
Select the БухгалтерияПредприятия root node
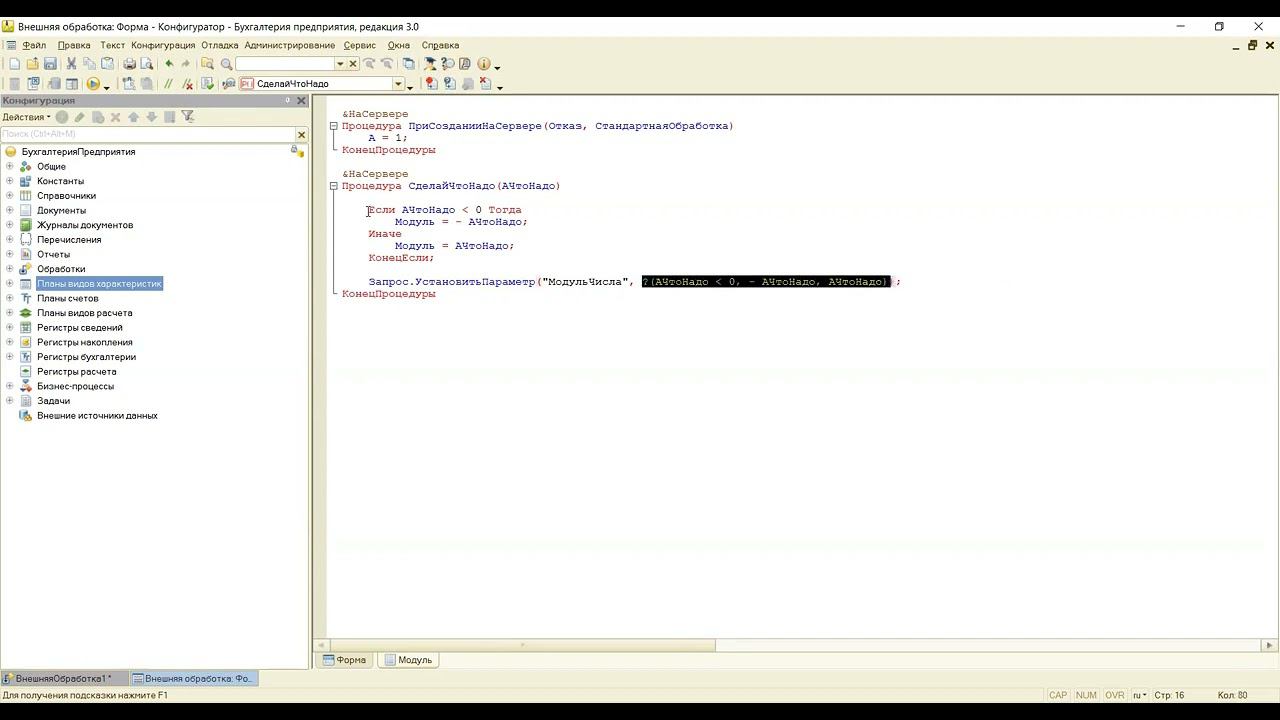tap(78, 152)
